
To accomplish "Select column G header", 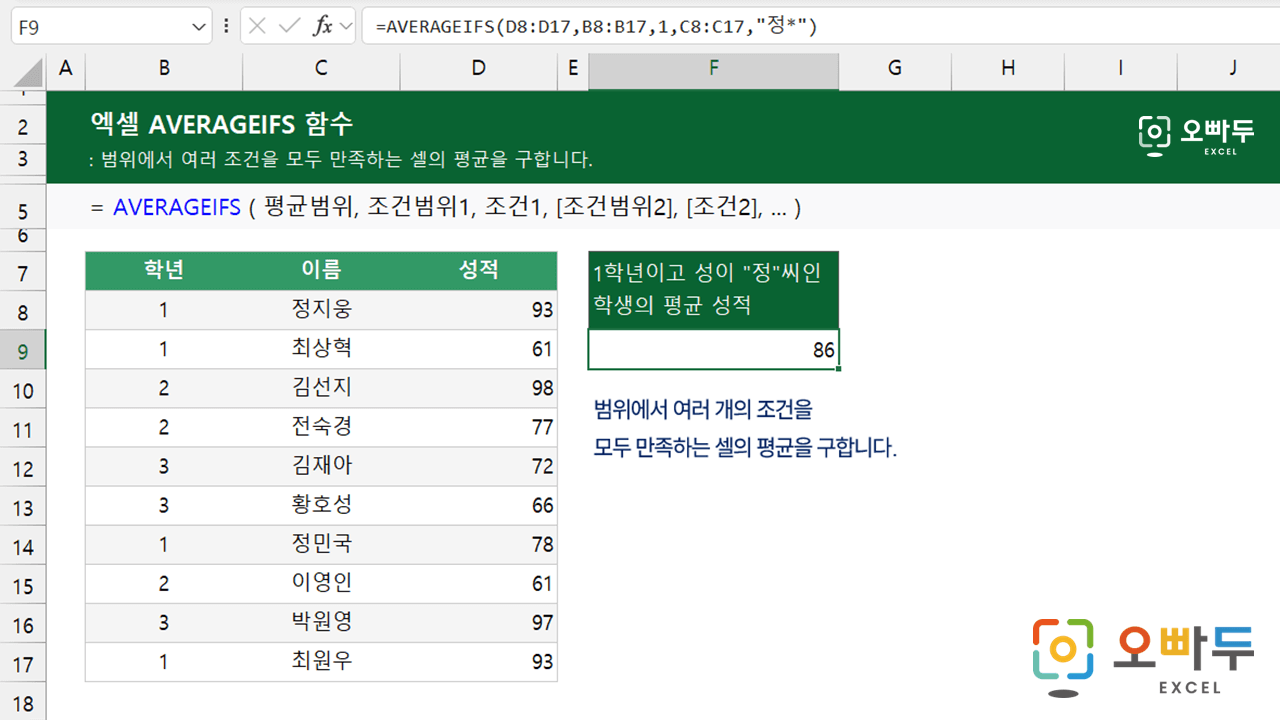I will pos(895,68).
